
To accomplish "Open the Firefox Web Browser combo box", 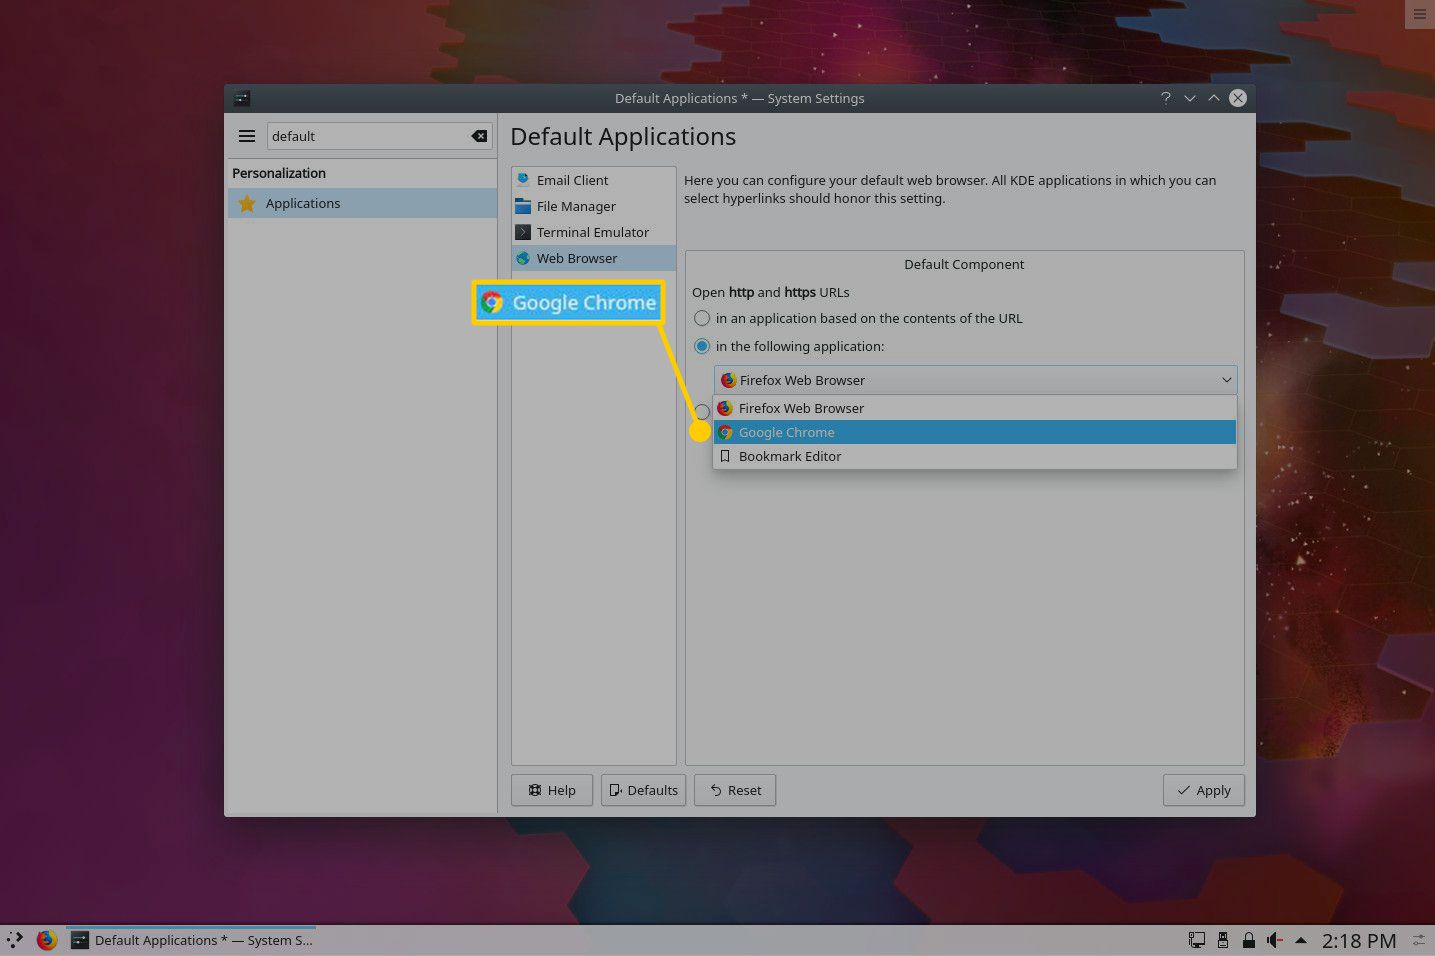I will pyautogui.click(x=976, y=380).
